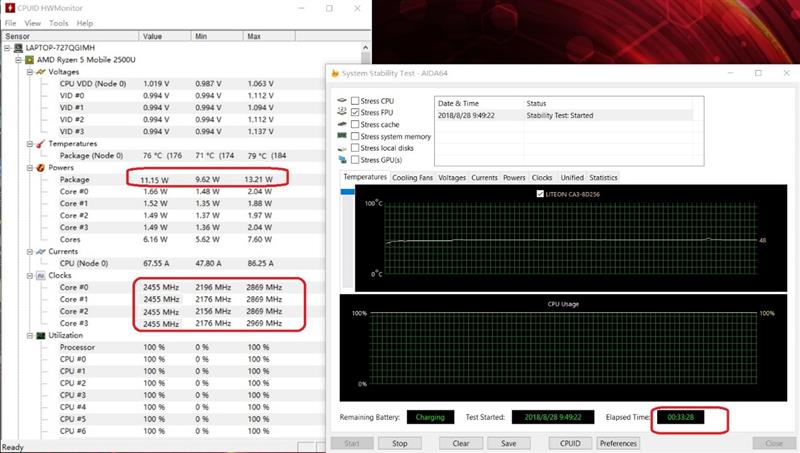The width and height of the screenshot is (800, 453).
Task: Click the CPUID button
Action: coord(570,443)
